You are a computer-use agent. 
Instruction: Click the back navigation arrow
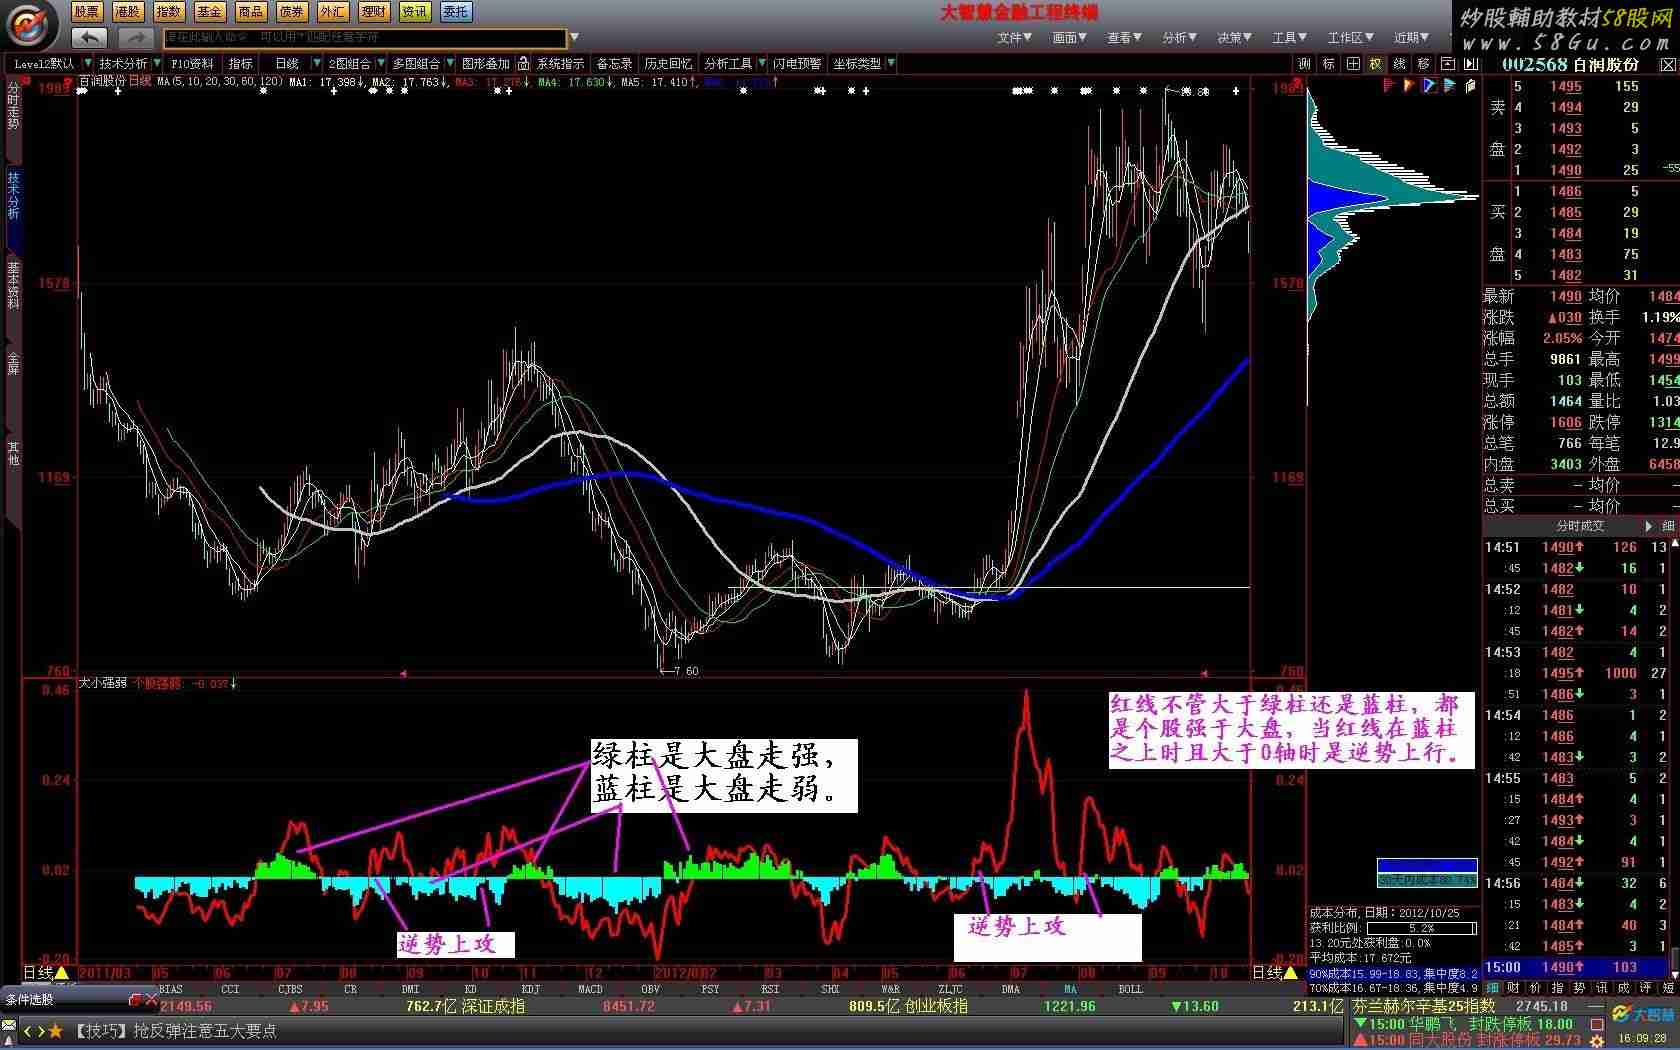[x=90, y=37]
